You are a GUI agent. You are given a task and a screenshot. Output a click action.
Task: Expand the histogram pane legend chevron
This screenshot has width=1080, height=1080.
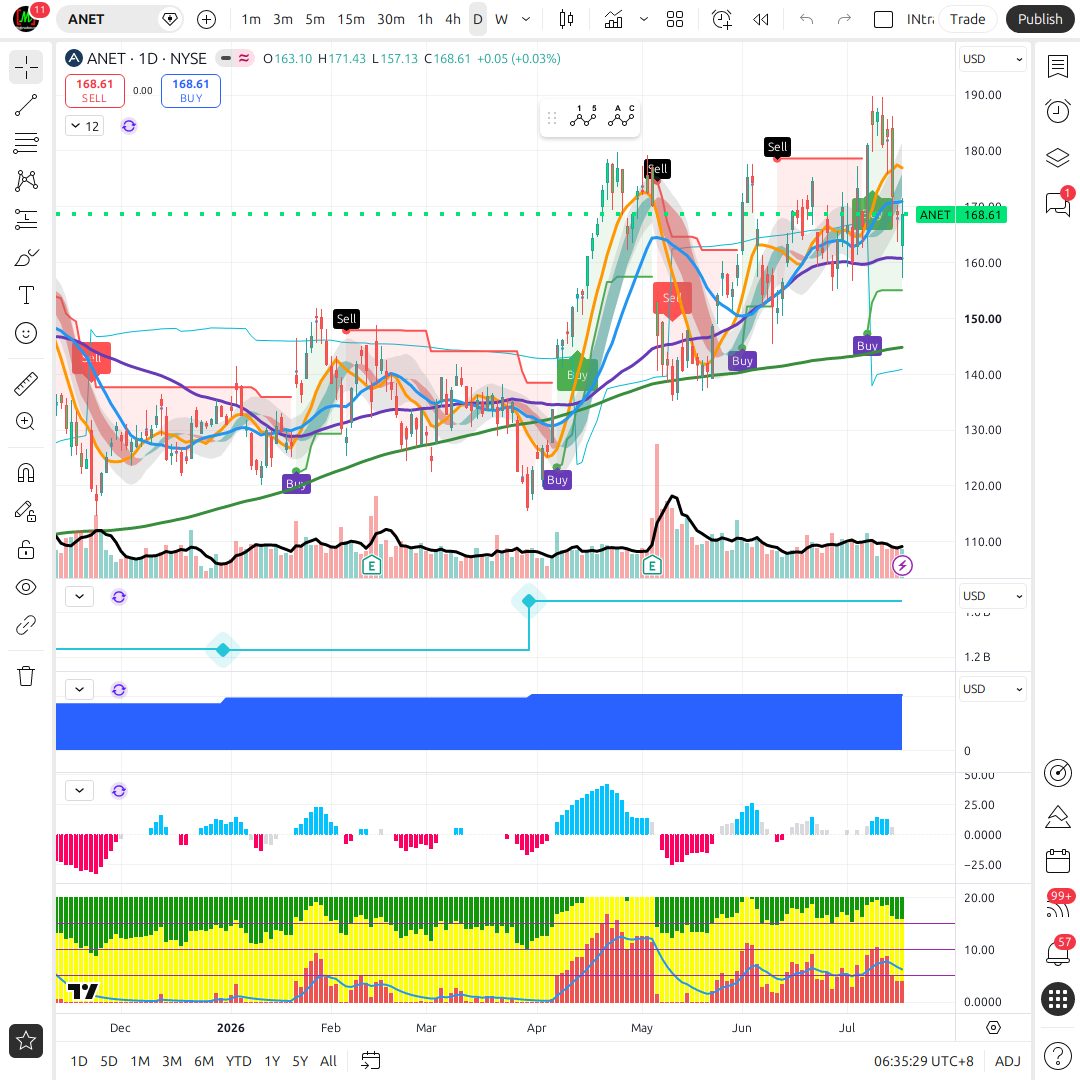[x=80, y=791]
